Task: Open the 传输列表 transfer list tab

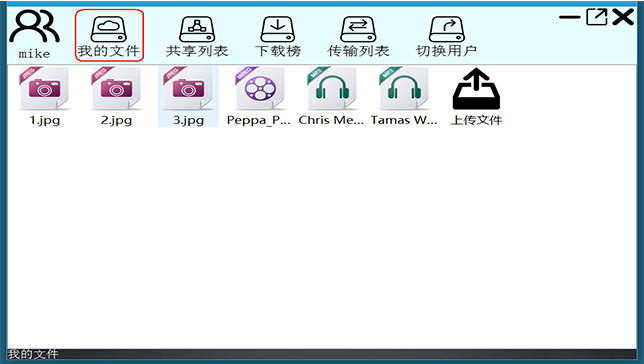Action: coord(358,37)
